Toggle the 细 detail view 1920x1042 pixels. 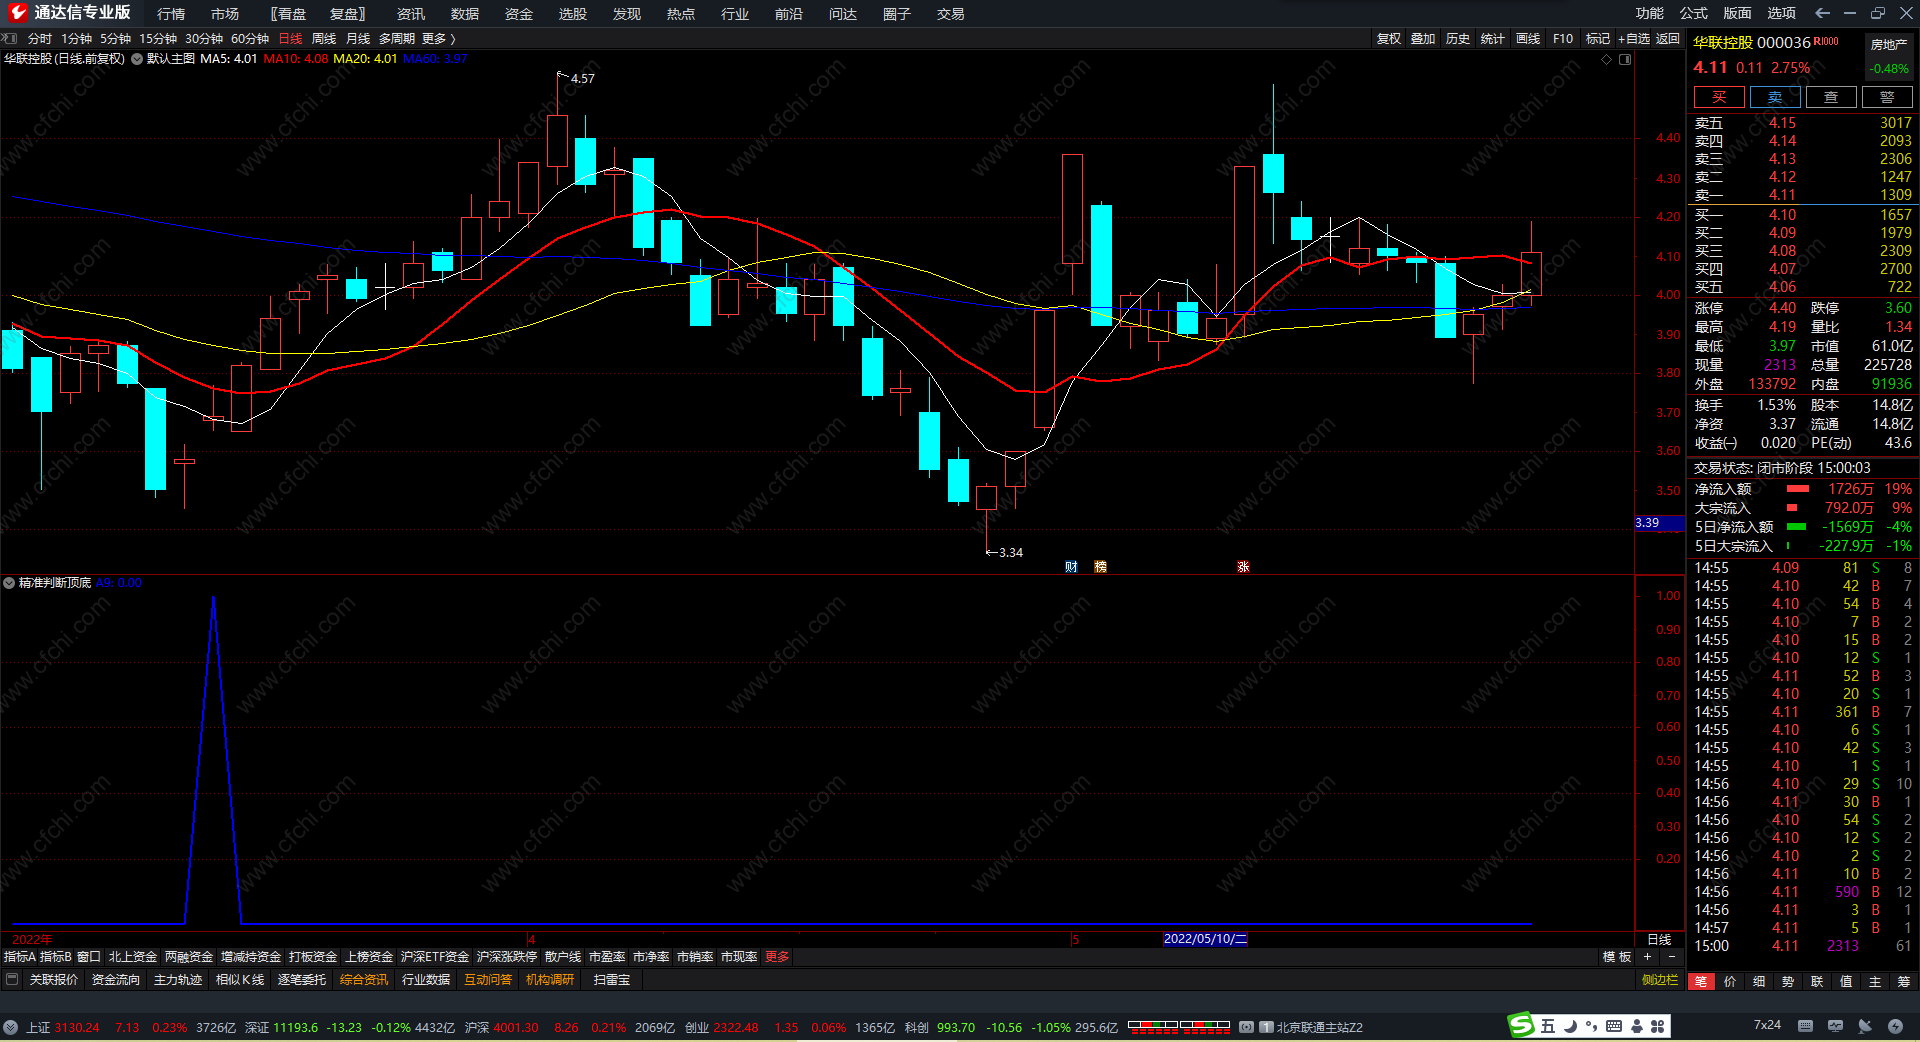[1759, 982]
